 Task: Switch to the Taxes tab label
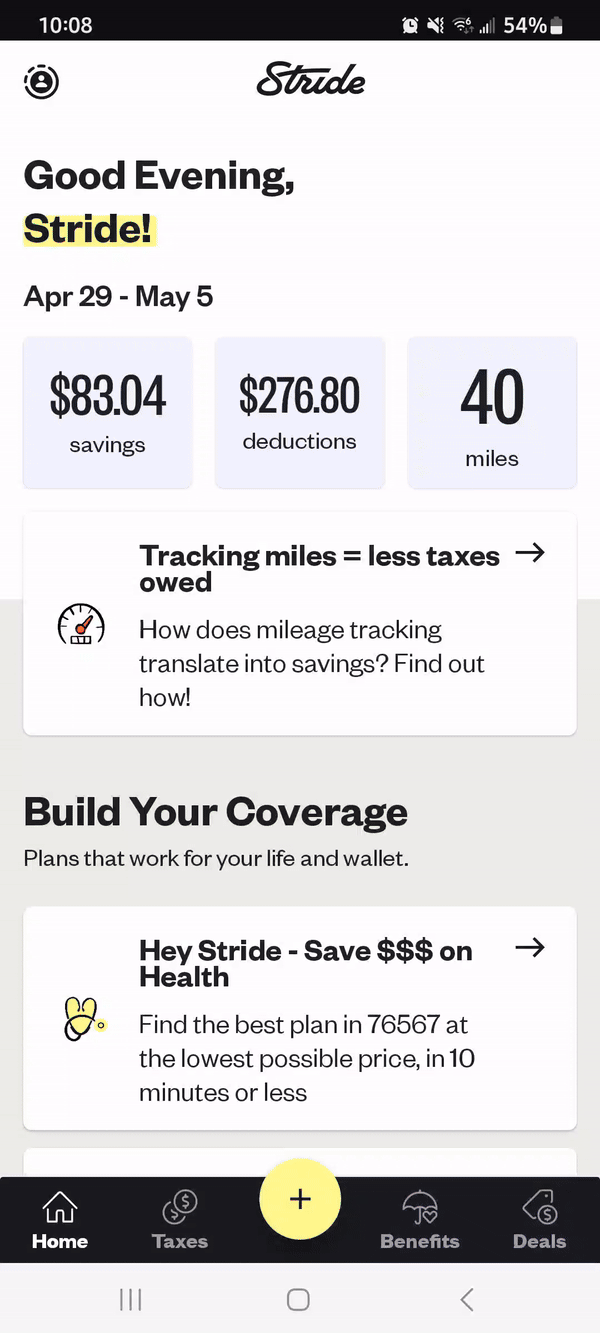tap(180, 1241)
